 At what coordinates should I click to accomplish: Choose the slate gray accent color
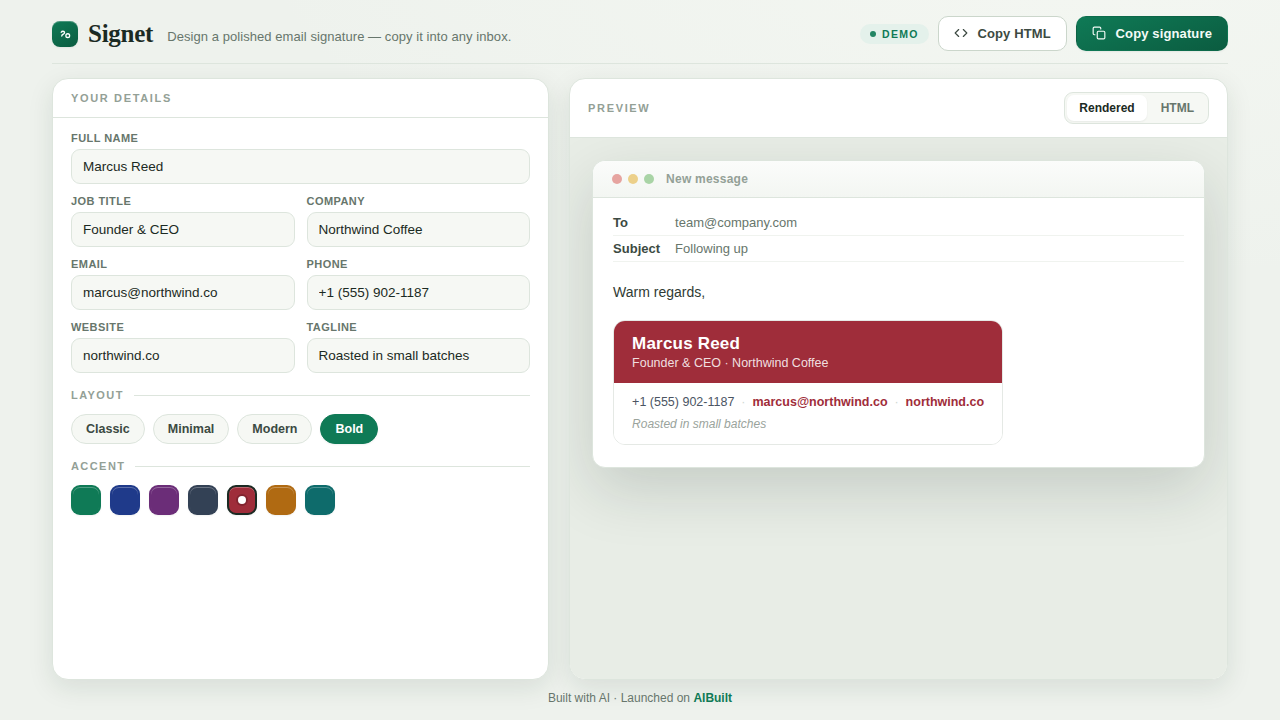pyautogui.click(x=203, y=500)
